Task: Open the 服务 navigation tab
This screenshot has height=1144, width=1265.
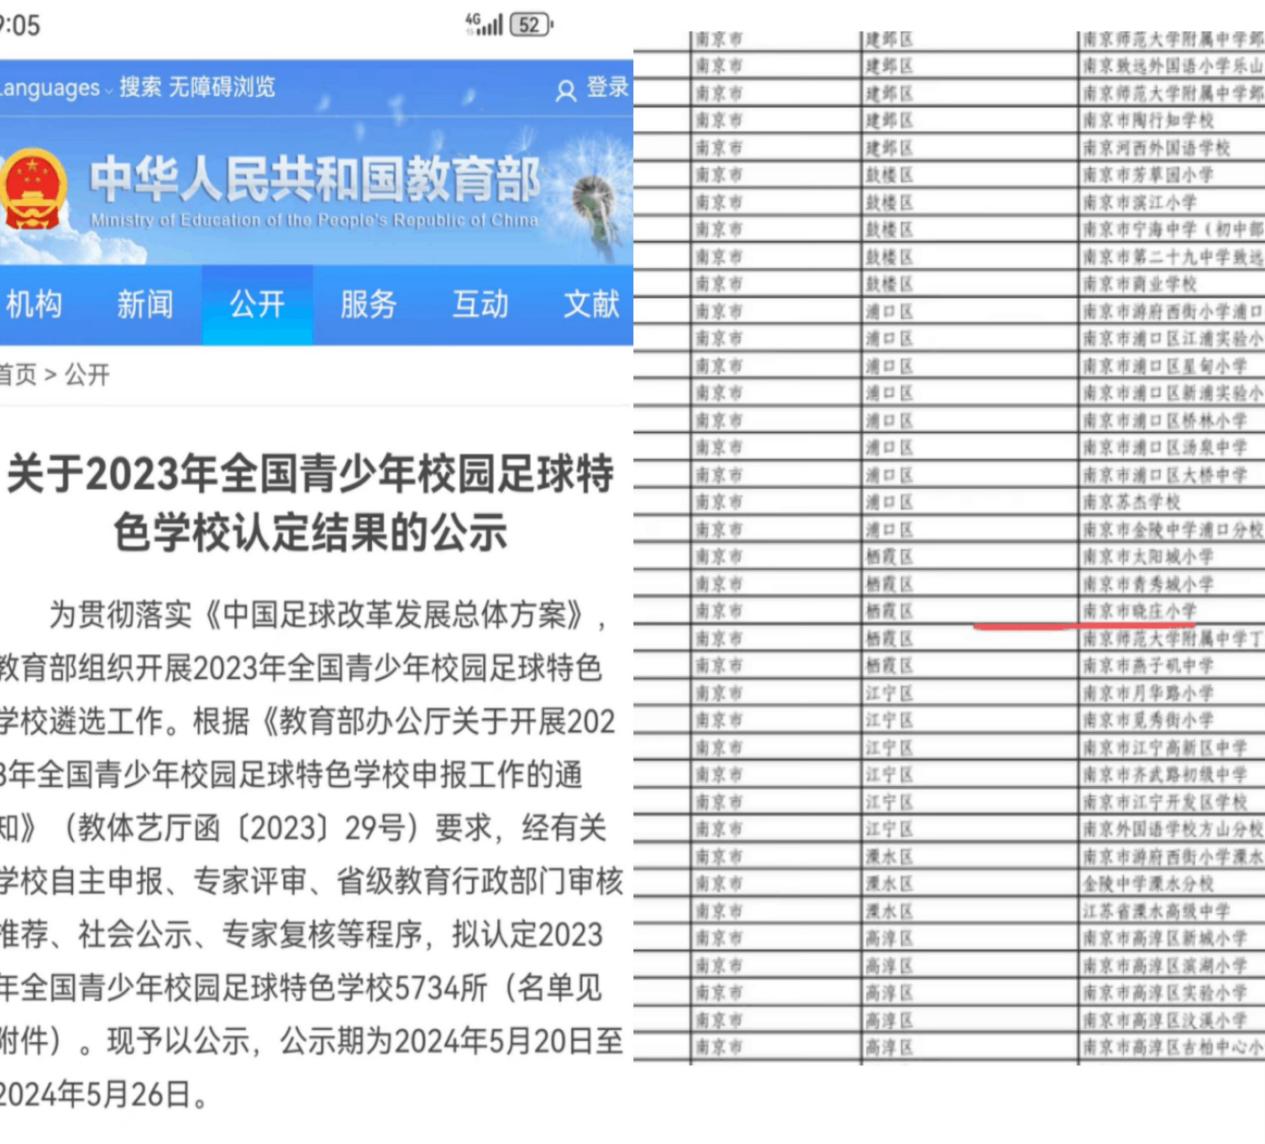Action: click(x=368, y=304)
